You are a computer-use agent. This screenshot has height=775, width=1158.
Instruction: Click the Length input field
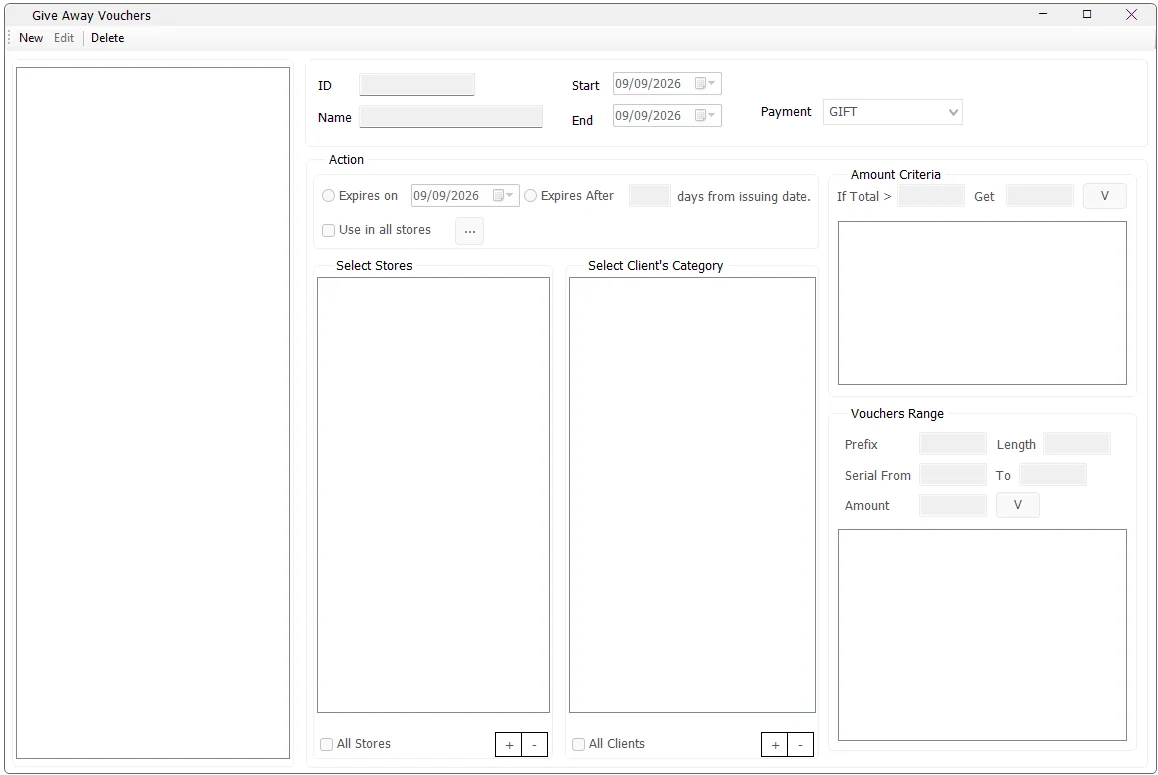point(1077,444)
